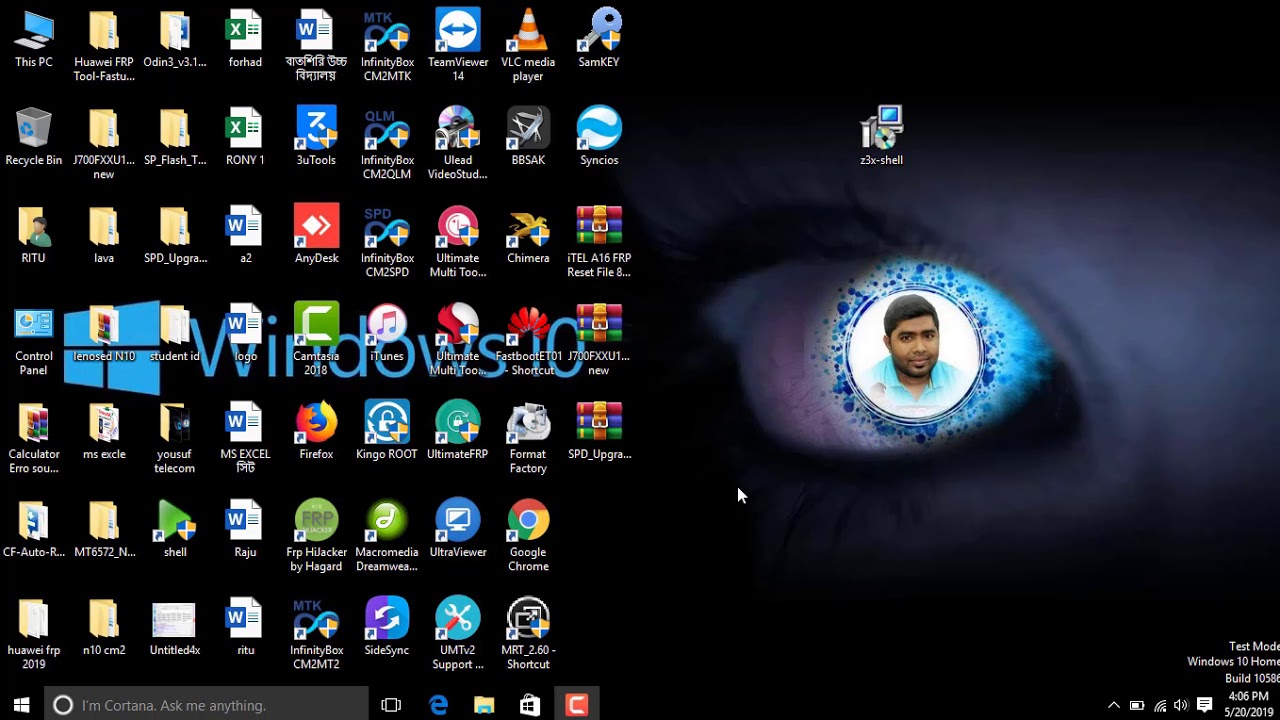Launch 3uTools

[x=316, y=137]
